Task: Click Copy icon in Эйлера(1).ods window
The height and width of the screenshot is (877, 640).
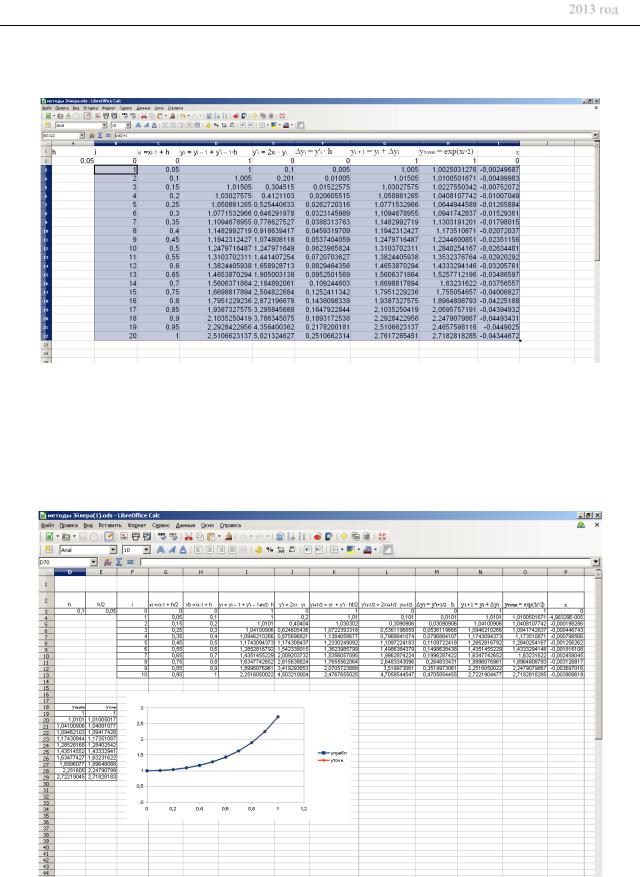Action: 200,537
